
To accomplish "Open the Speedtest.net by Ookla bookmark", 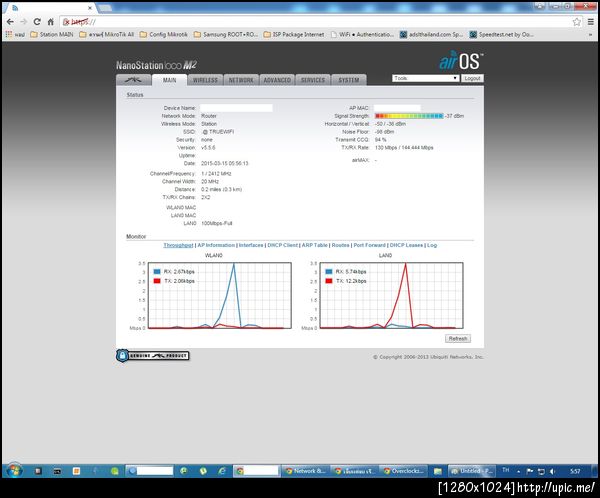I will (x=501, y=34).
